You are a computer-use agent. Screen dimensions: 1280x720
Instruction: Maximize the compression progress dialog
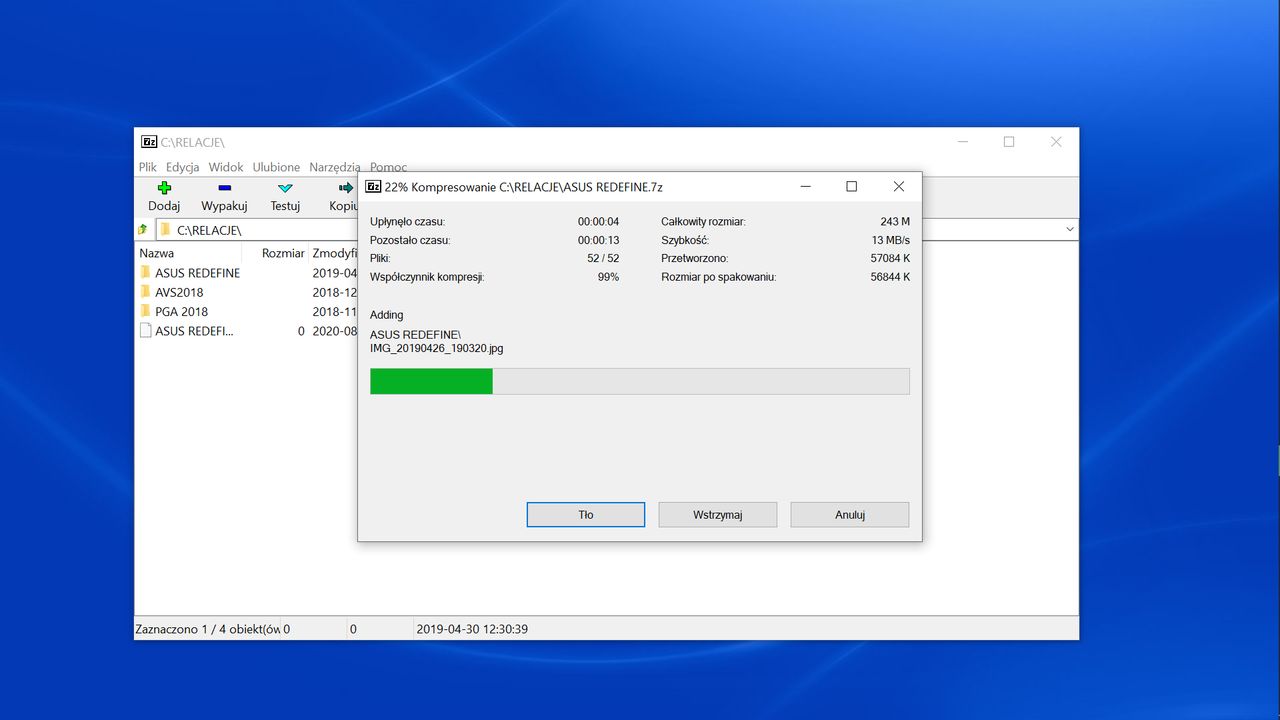(x=852, y=186)
